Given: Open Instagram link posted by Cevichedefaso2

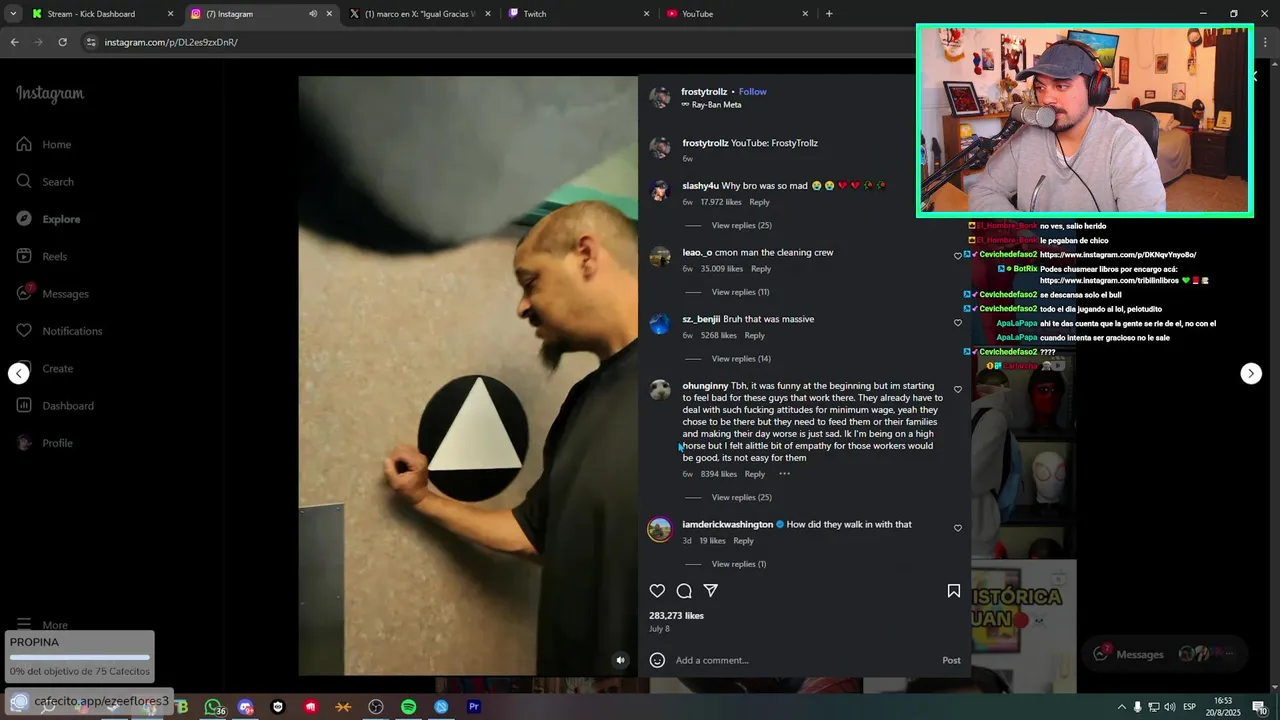Looking at the screenshot, I should coord(1118,254).
